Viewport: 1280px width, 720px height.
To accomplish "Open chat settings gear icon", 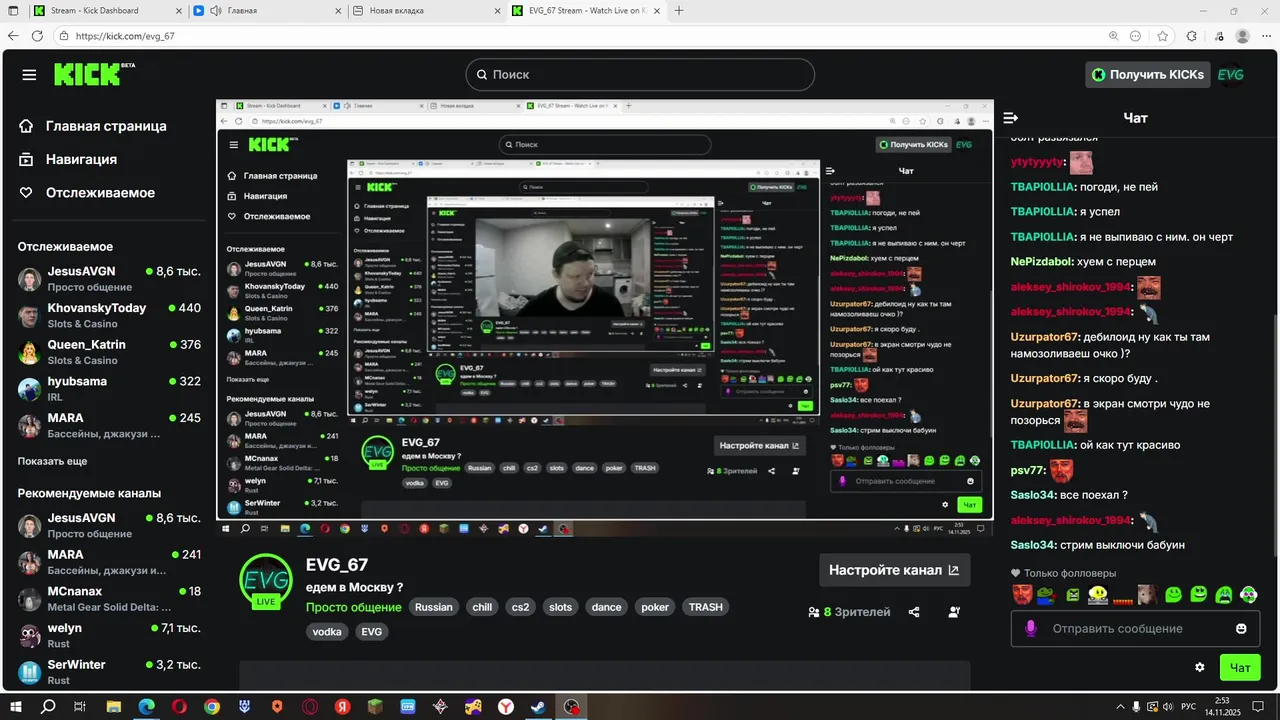I will (x=1200, y=667).
